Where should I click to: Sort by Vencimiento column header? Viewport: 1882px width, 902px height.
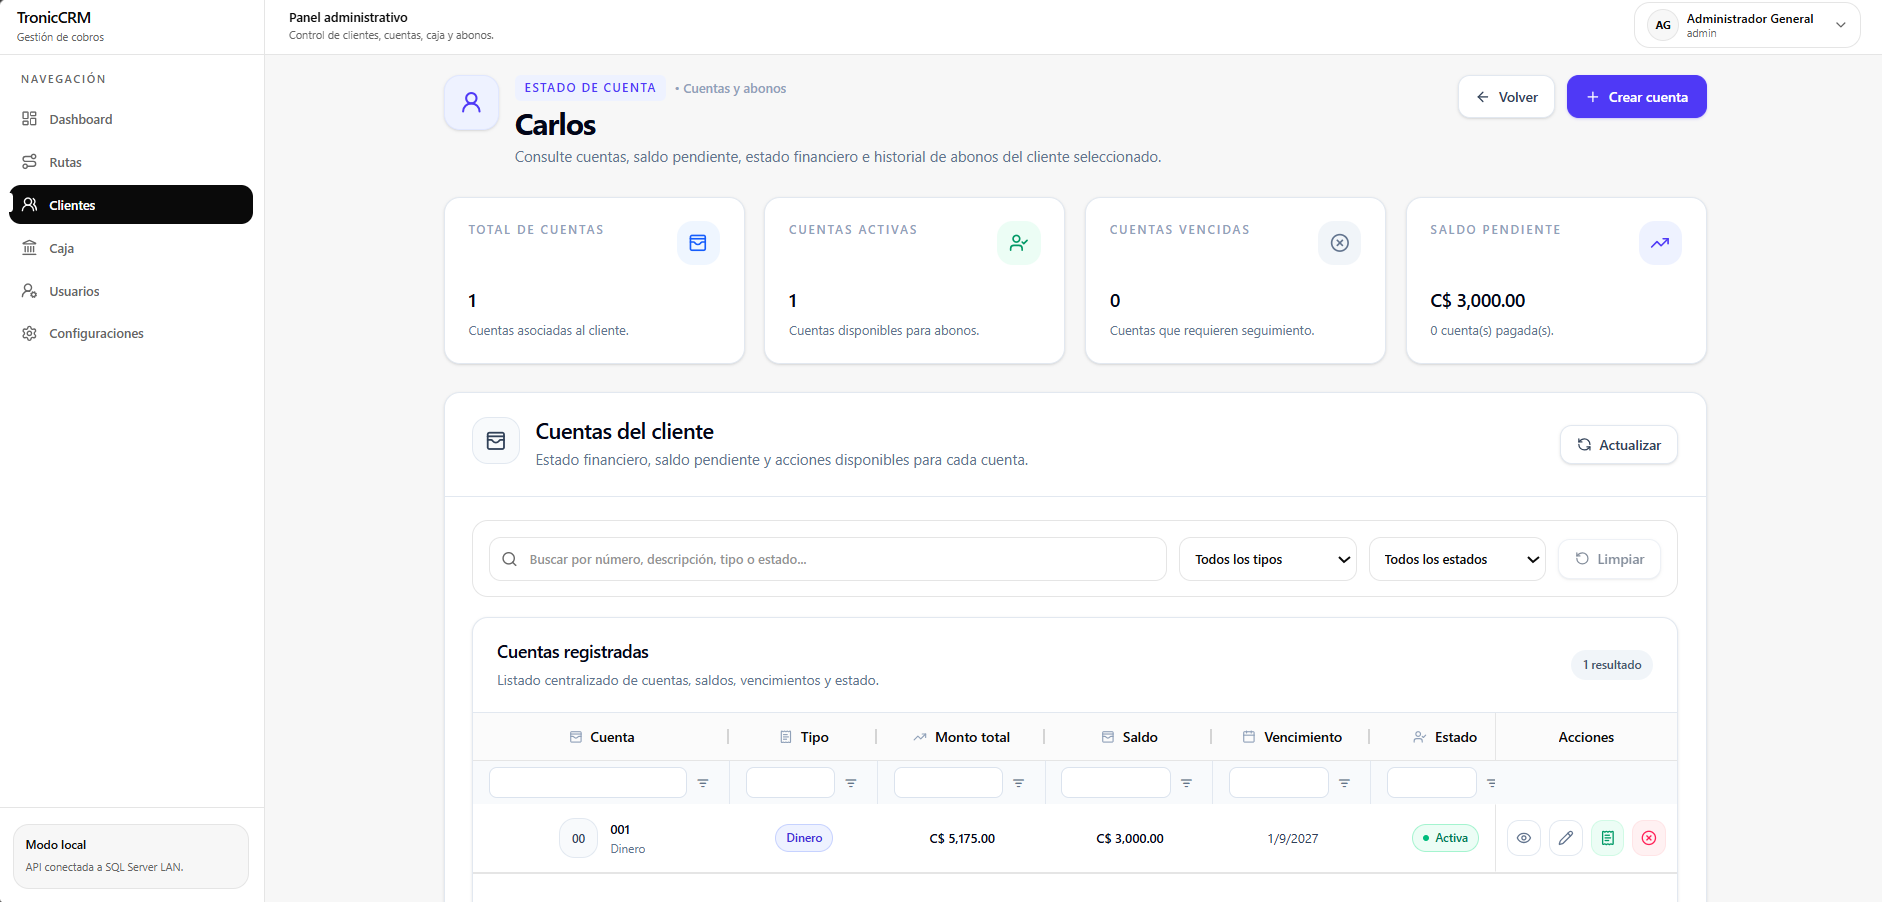[1292, 737]
